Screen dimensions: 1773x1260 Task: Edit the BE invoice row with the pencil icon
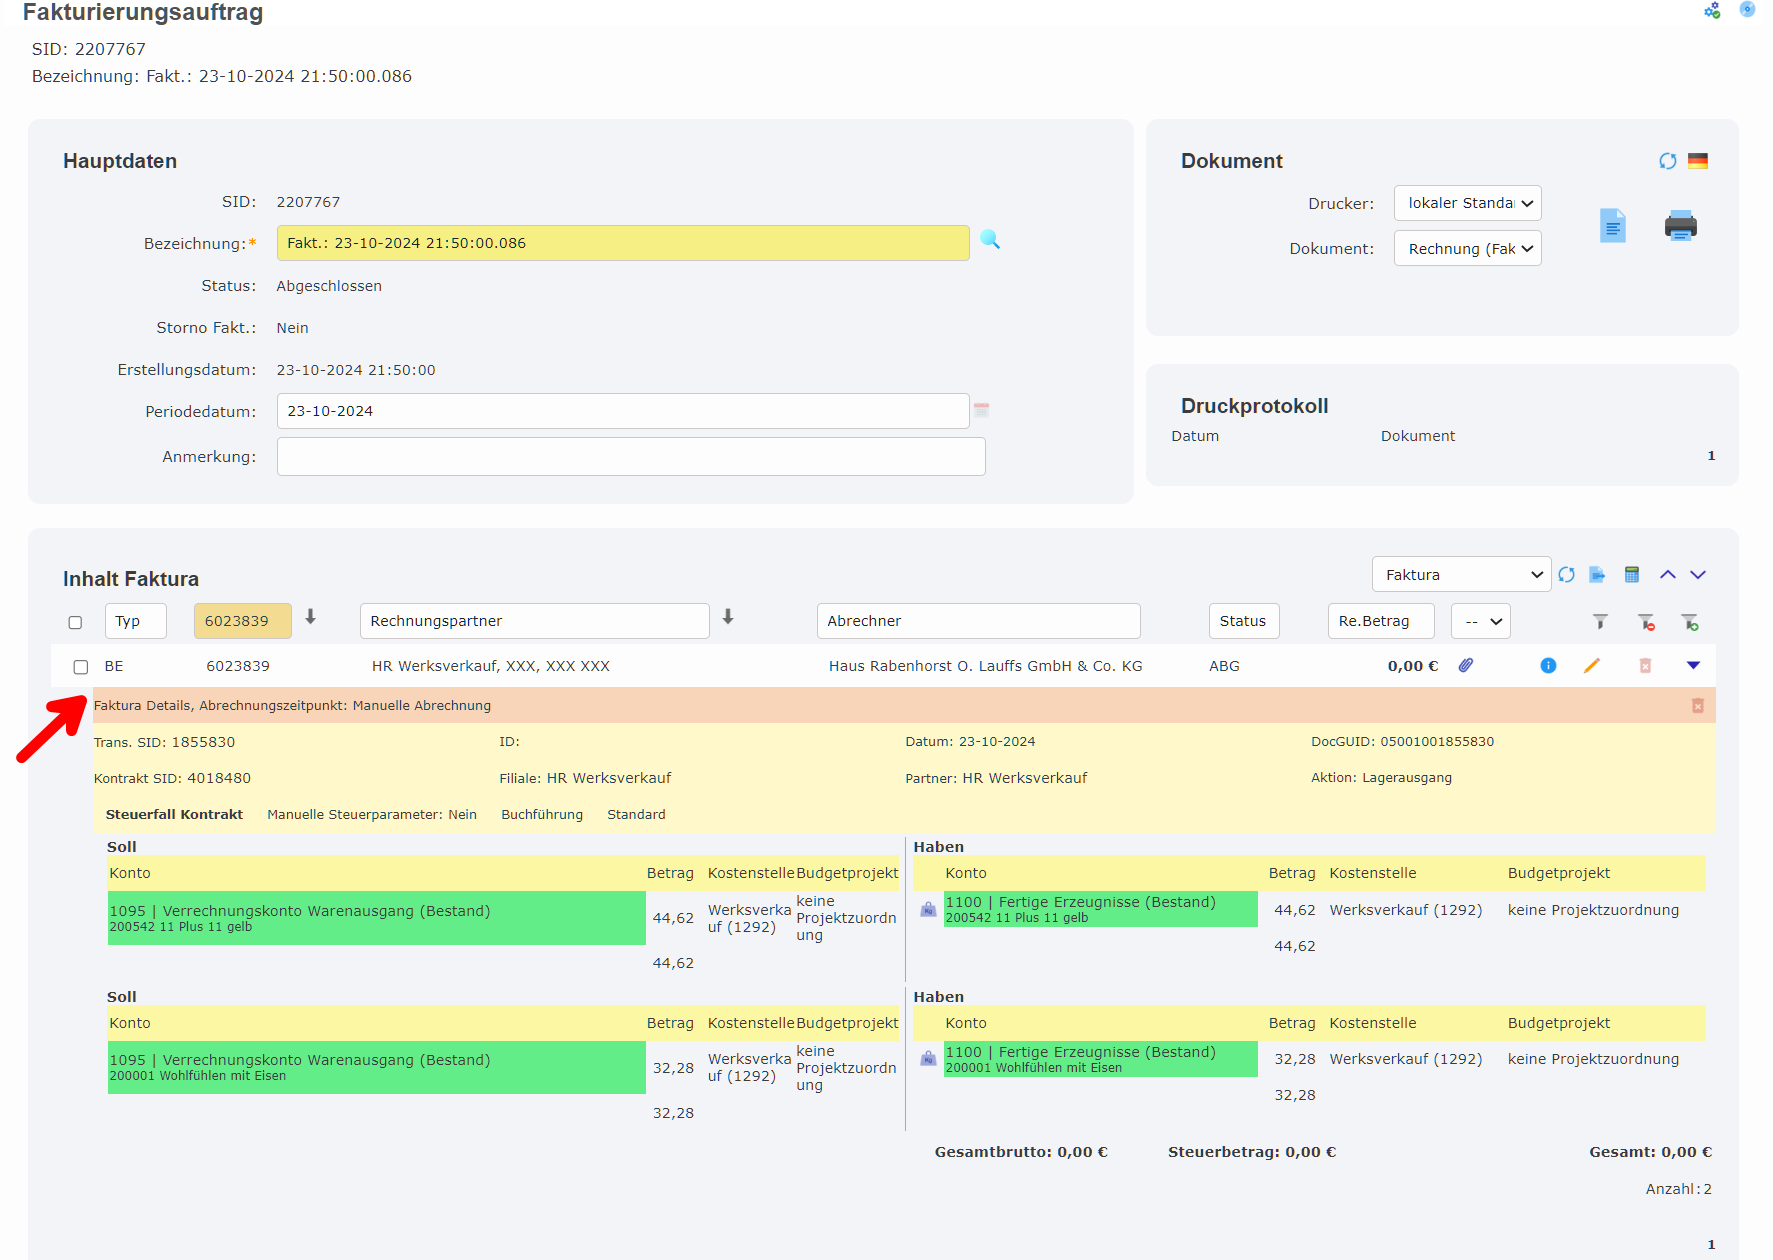pyautogui.click(x=1593, y=665)
